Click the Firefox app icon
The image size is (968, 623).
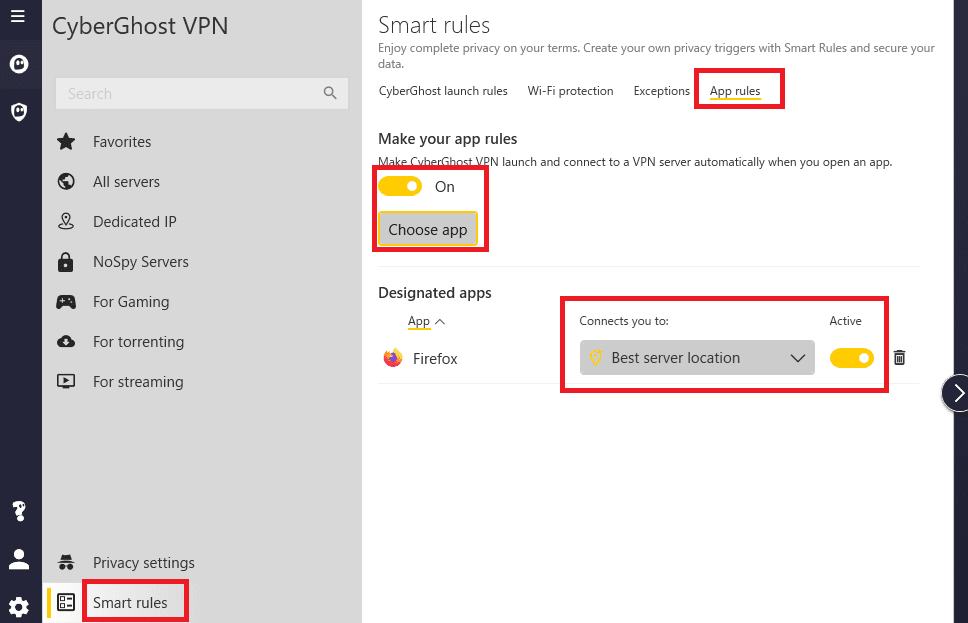pyautogui.click(x=393, y=358)
